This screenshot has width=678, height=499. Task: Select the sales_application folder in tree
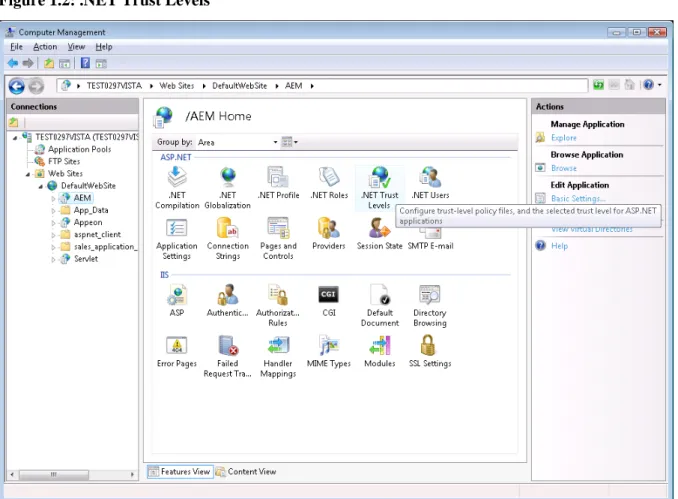click(105, 246)
